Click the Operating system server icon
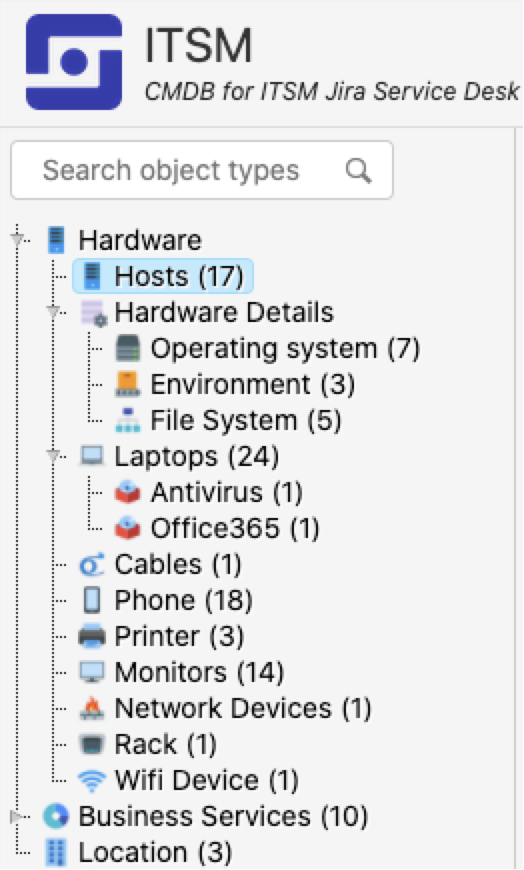Screen dimensions: 524x870 (128, 348)
